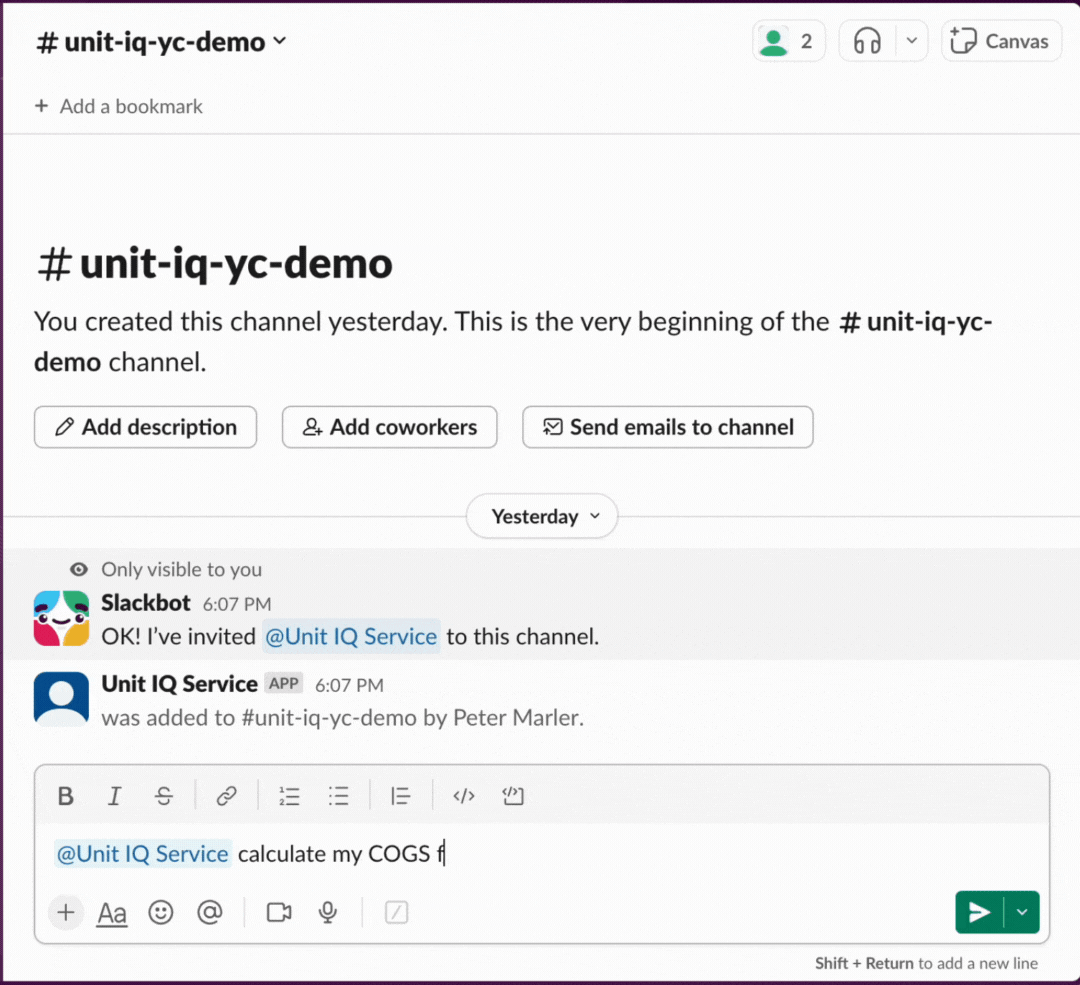This screenshot has width=1080, height=985.
Task: Apply inline code formatting
Action: 463,796
